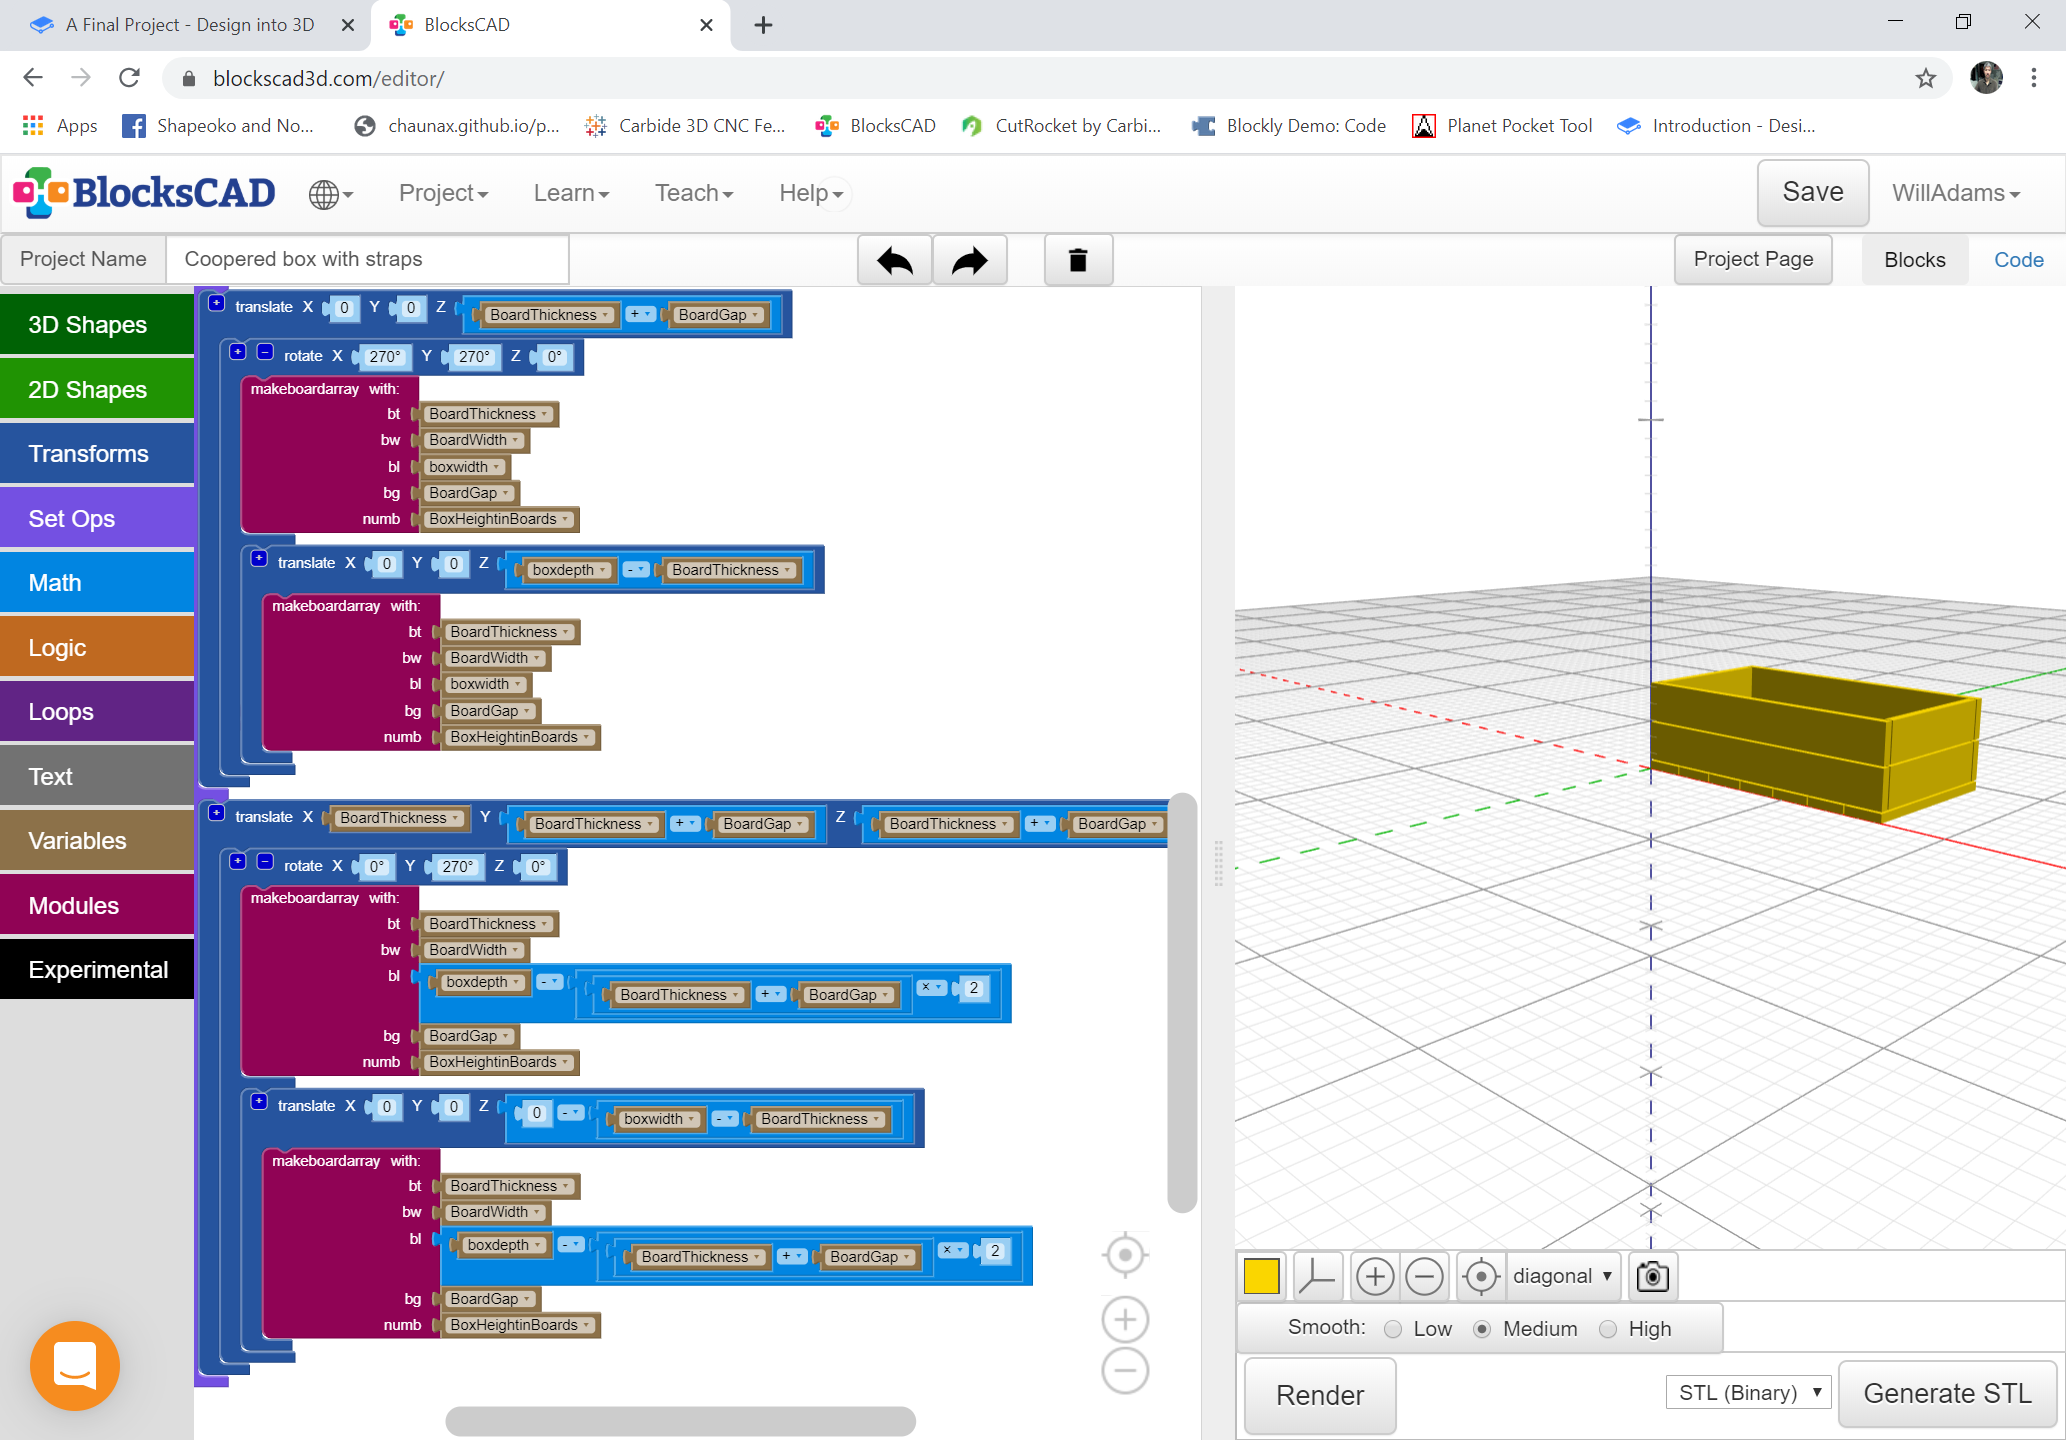This screenshot has width=2066, height=1440.
Task: Close the A Final Project tab
Action: coord(348,25)
